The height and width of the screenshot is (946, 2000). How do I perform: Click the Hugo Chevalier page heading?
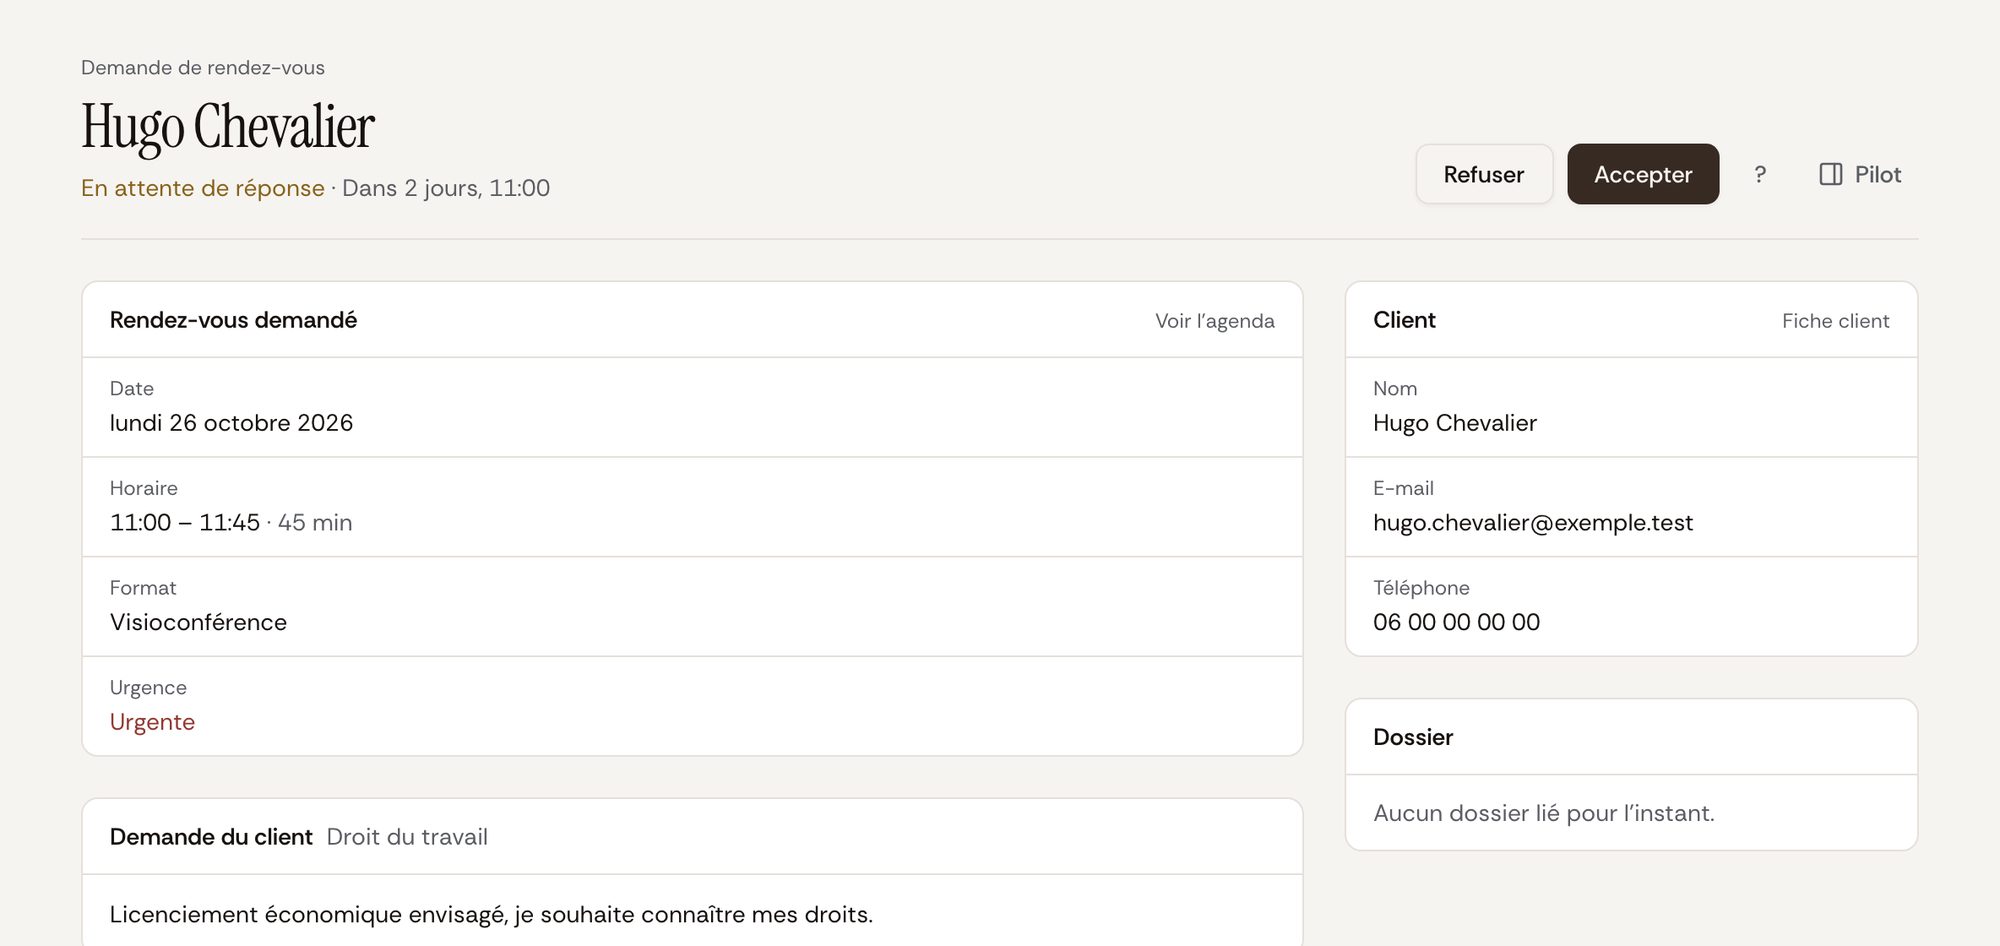click(228, 127)
